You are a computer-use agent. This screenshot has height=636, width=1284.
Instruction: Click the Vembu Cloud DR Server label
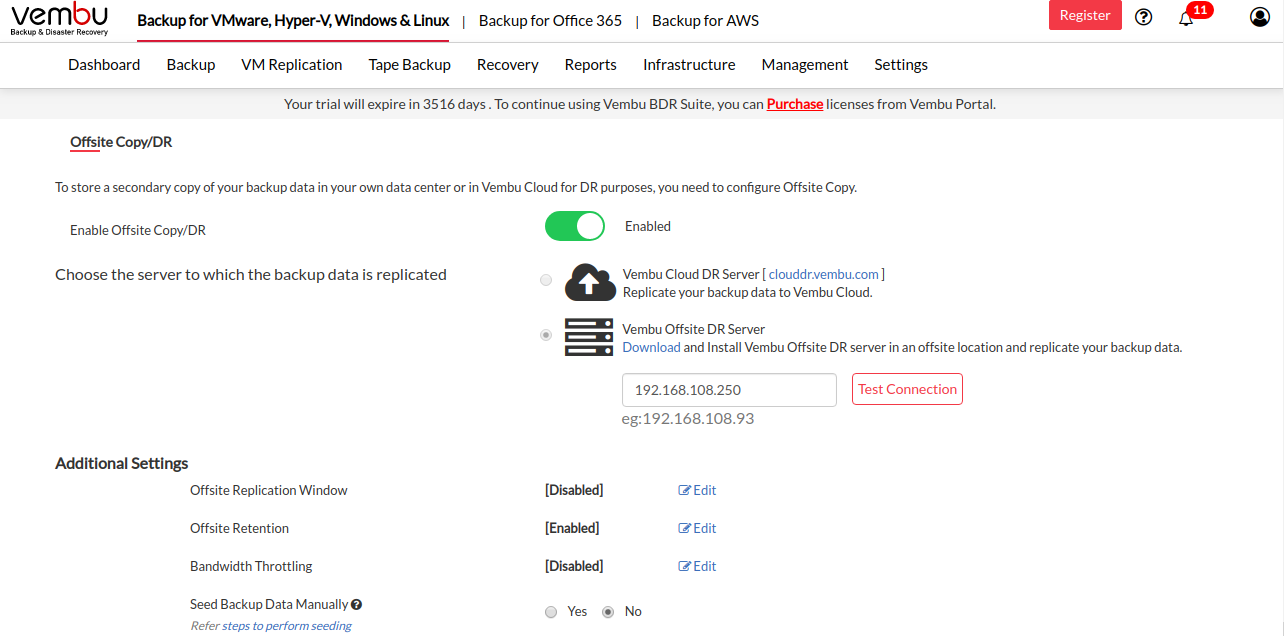coord(690,274)
